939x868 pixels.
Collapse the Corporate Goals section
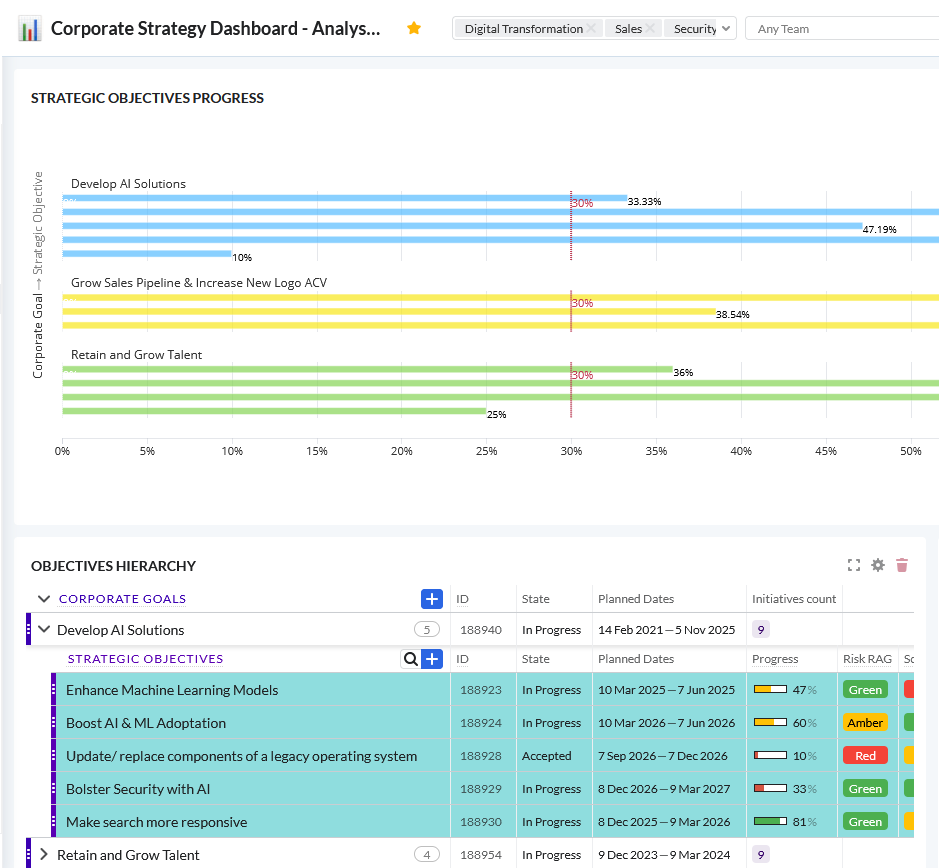tap(44, 599)
